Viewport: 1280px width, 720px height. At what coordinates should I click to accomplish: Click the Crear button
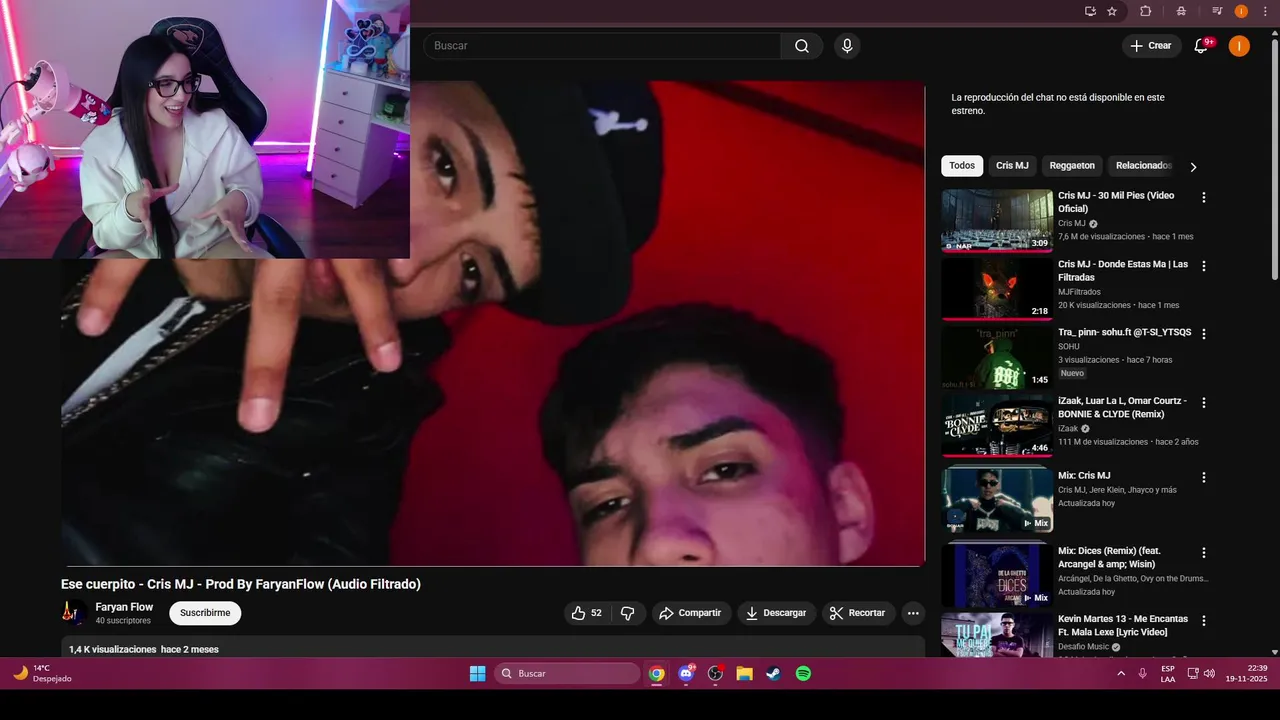(1151, 46)
